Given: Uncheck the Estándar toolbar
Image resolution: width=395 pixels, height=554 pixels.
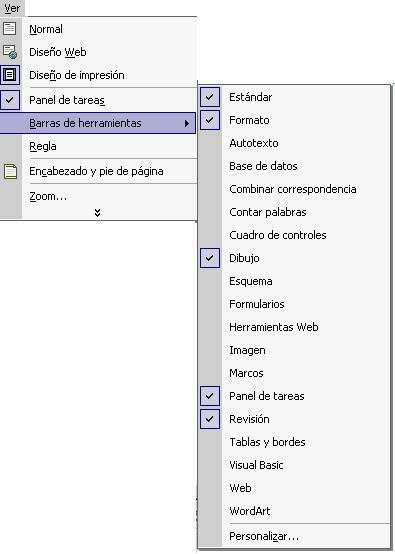Looking at the screenshot, I should click(x=210, y=97).
